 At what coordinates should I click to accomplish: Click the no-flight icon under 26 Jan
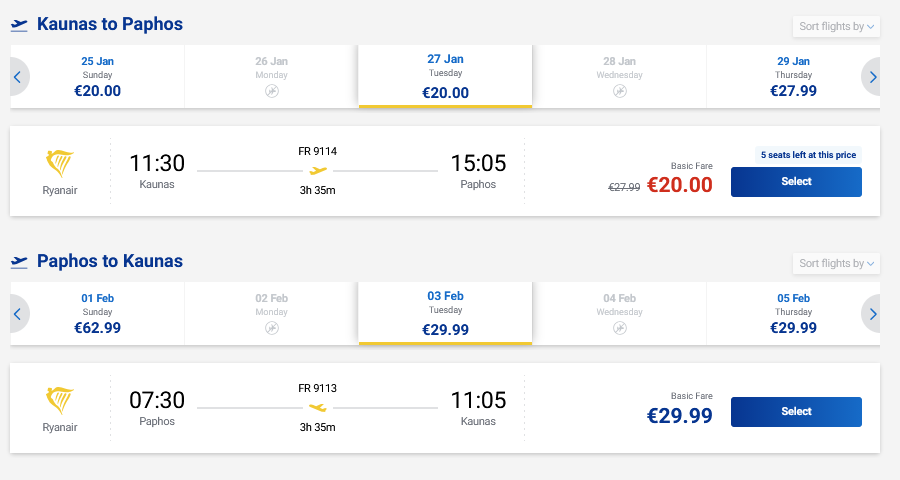271,91
